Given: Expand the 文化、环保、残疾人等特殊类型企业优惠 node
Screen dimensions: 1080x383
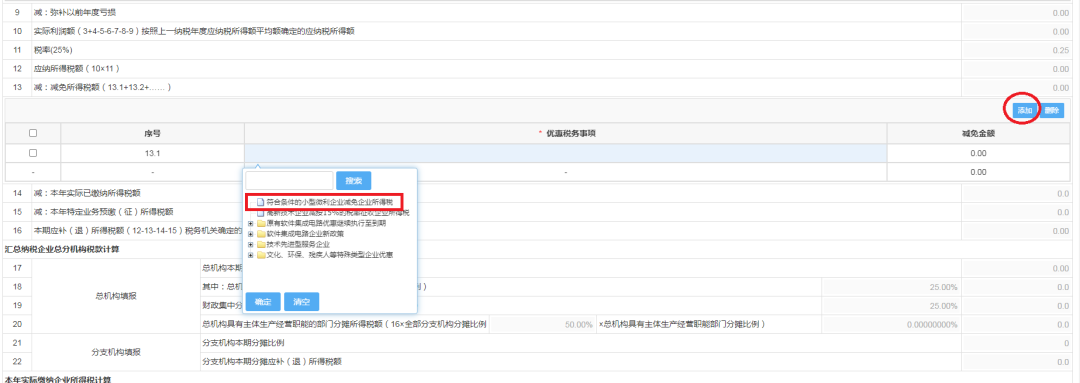Looking at the screenshot, I should (x=251, y=255).
